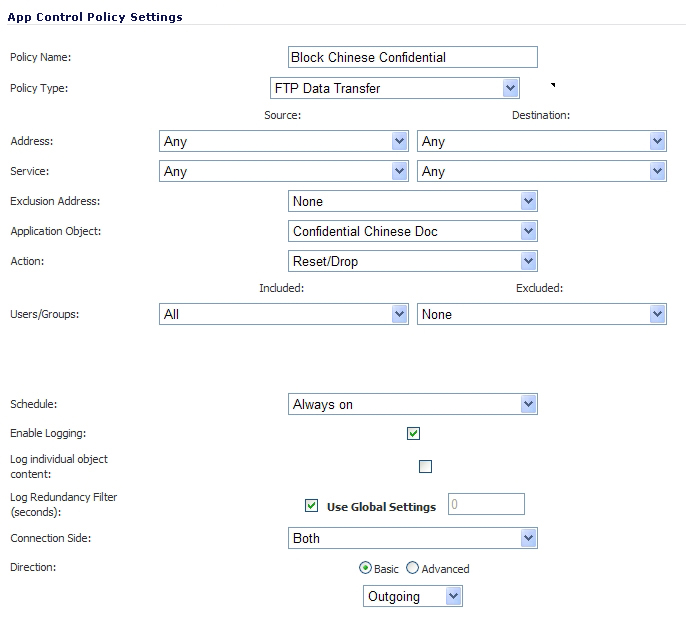Open the Source Service dropdown
Screen dimensions: 686x624
[x=284, y=171]
